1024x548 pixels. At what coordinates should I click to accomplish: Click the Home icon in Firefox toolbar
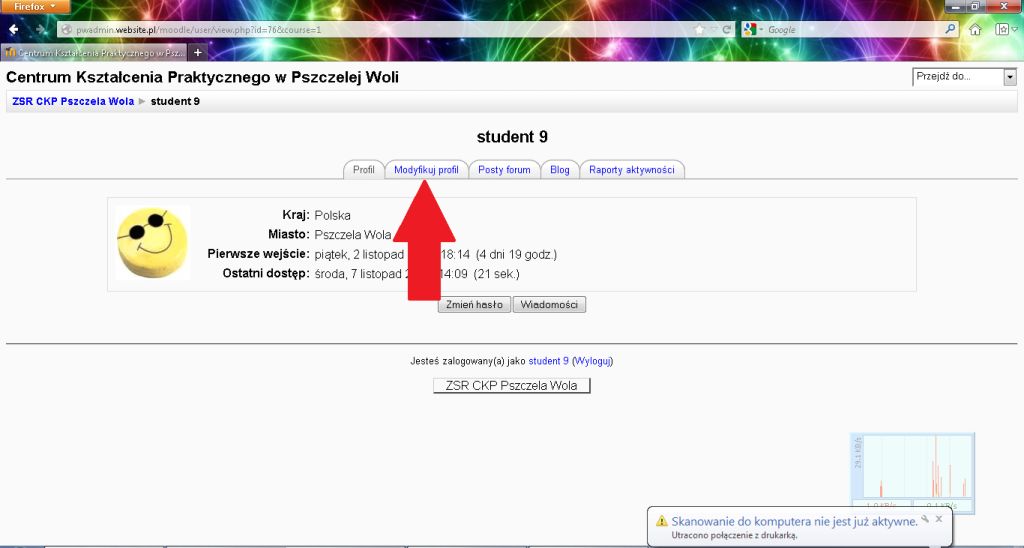[975, 29]
